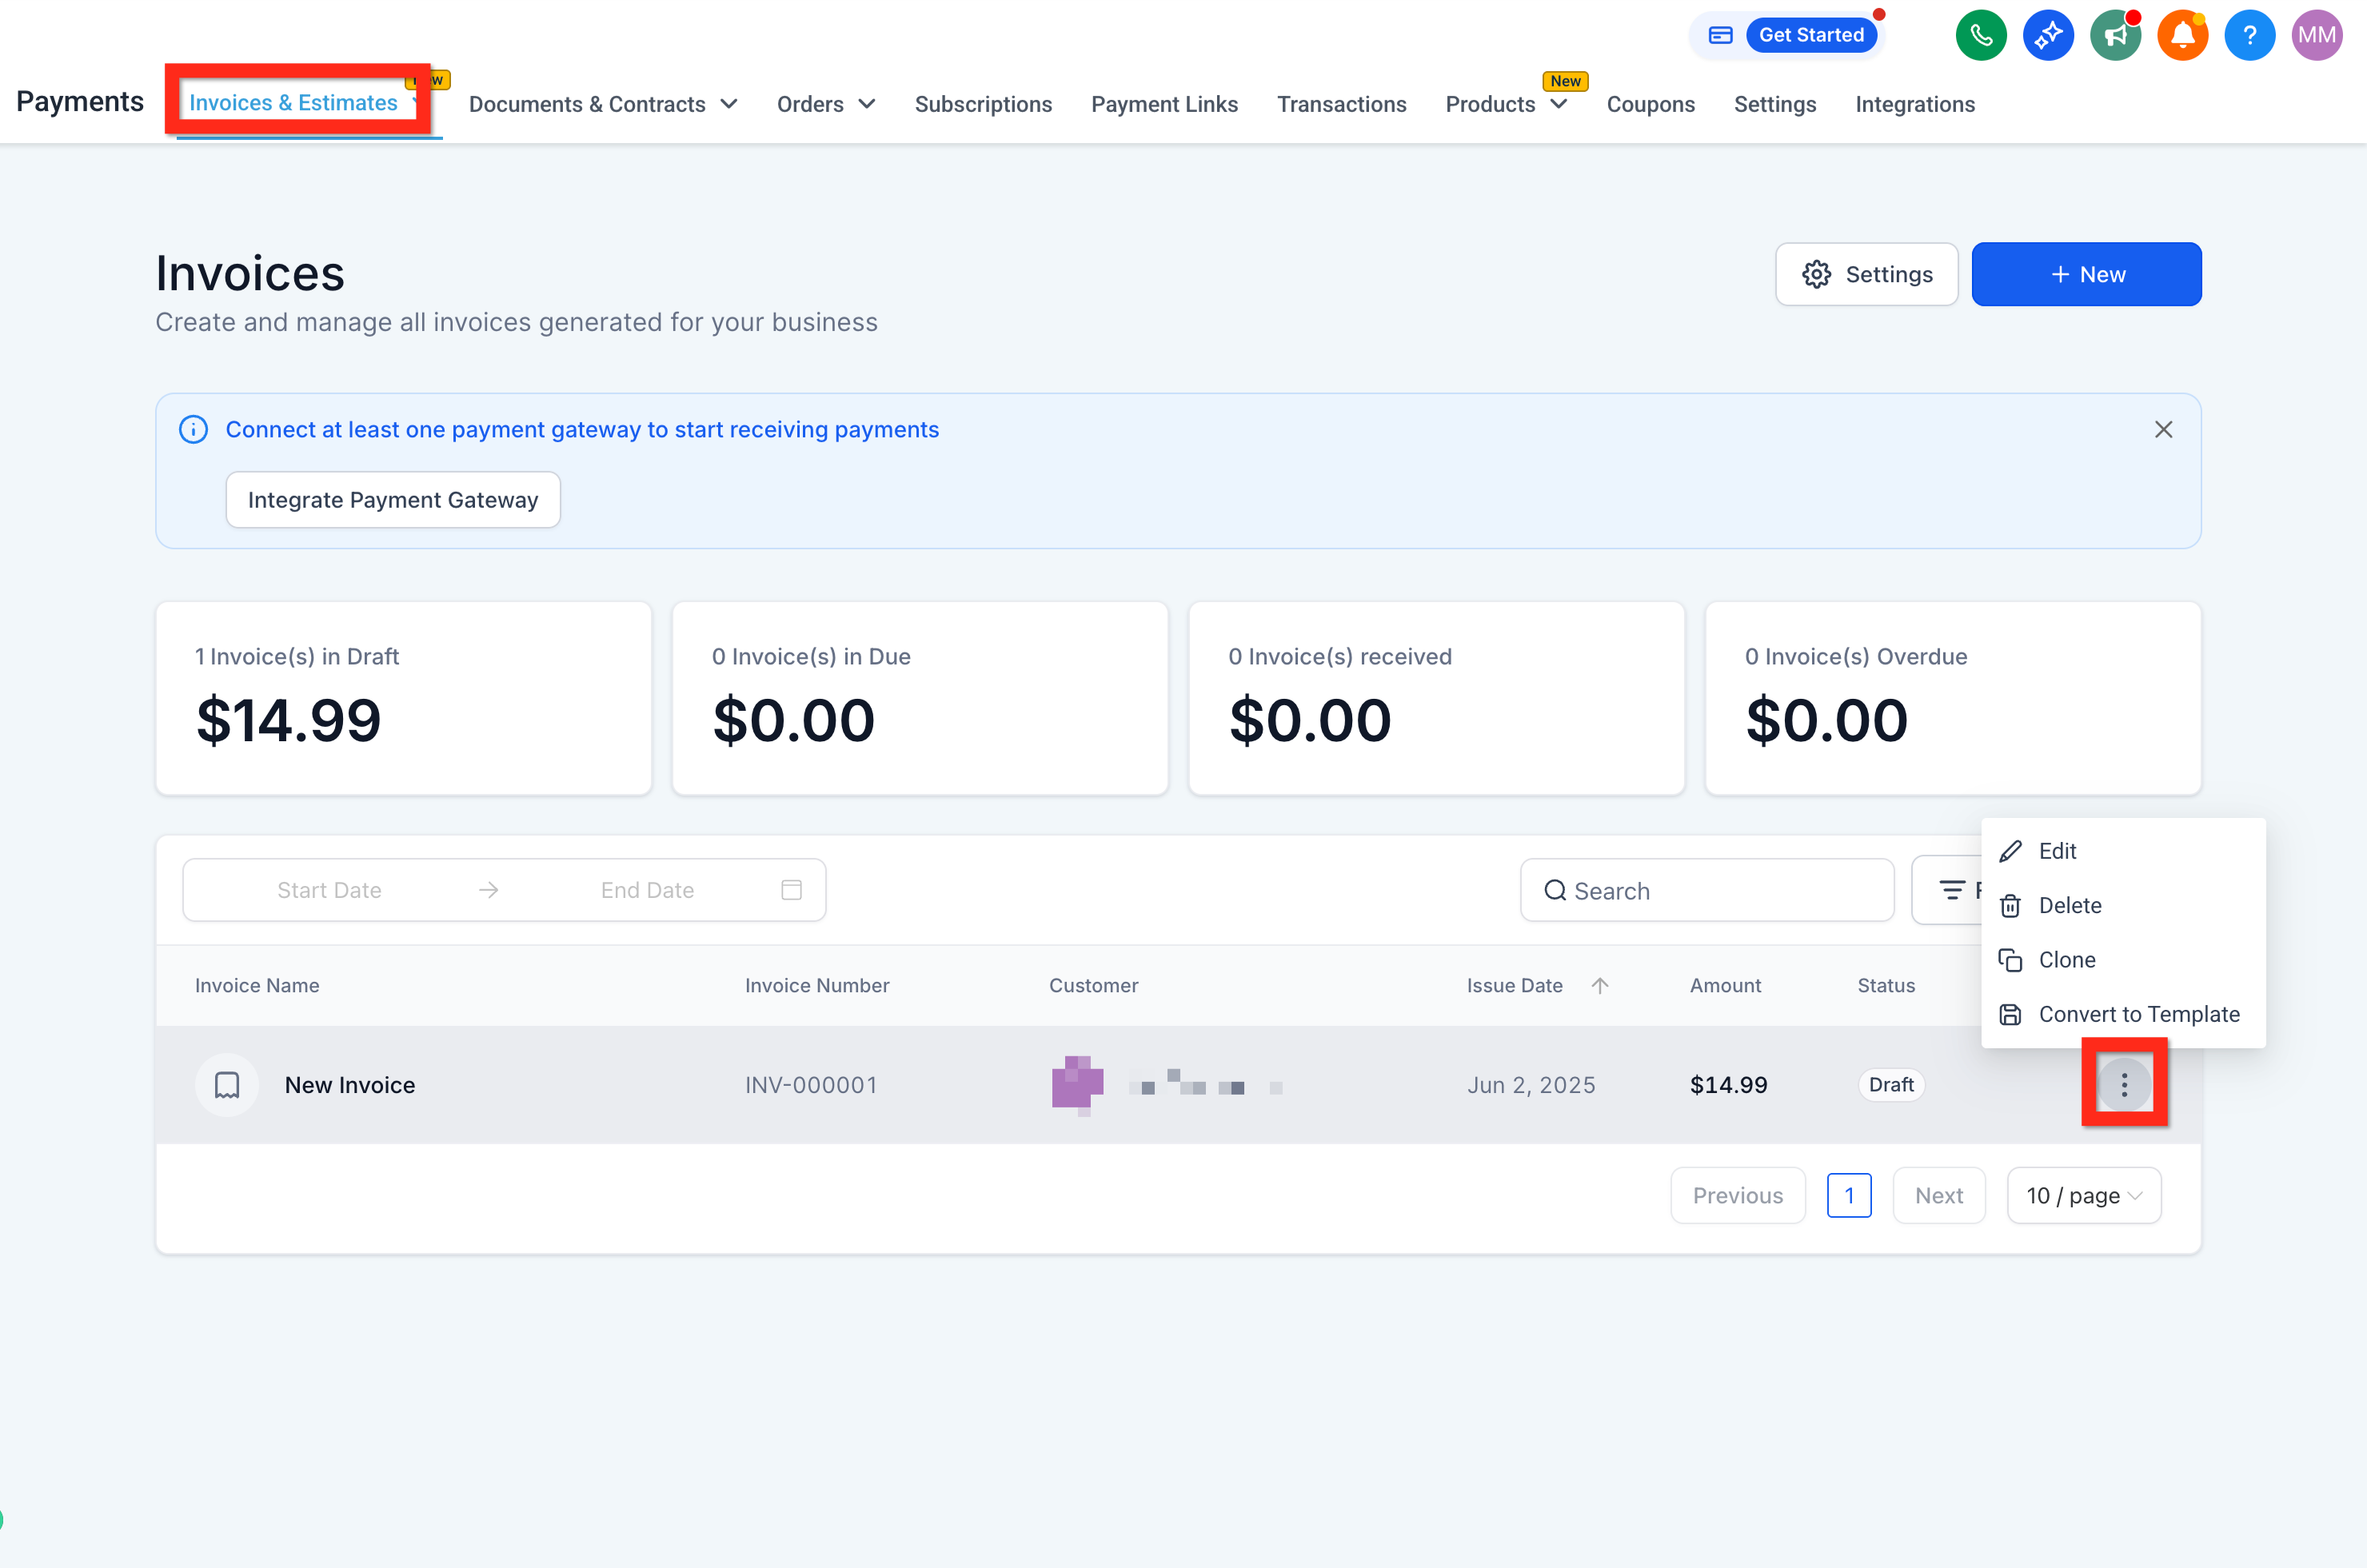Click the green phone dialer icon
Viewport: 2367px width, 1568px height.
(x=1980, y=36)
